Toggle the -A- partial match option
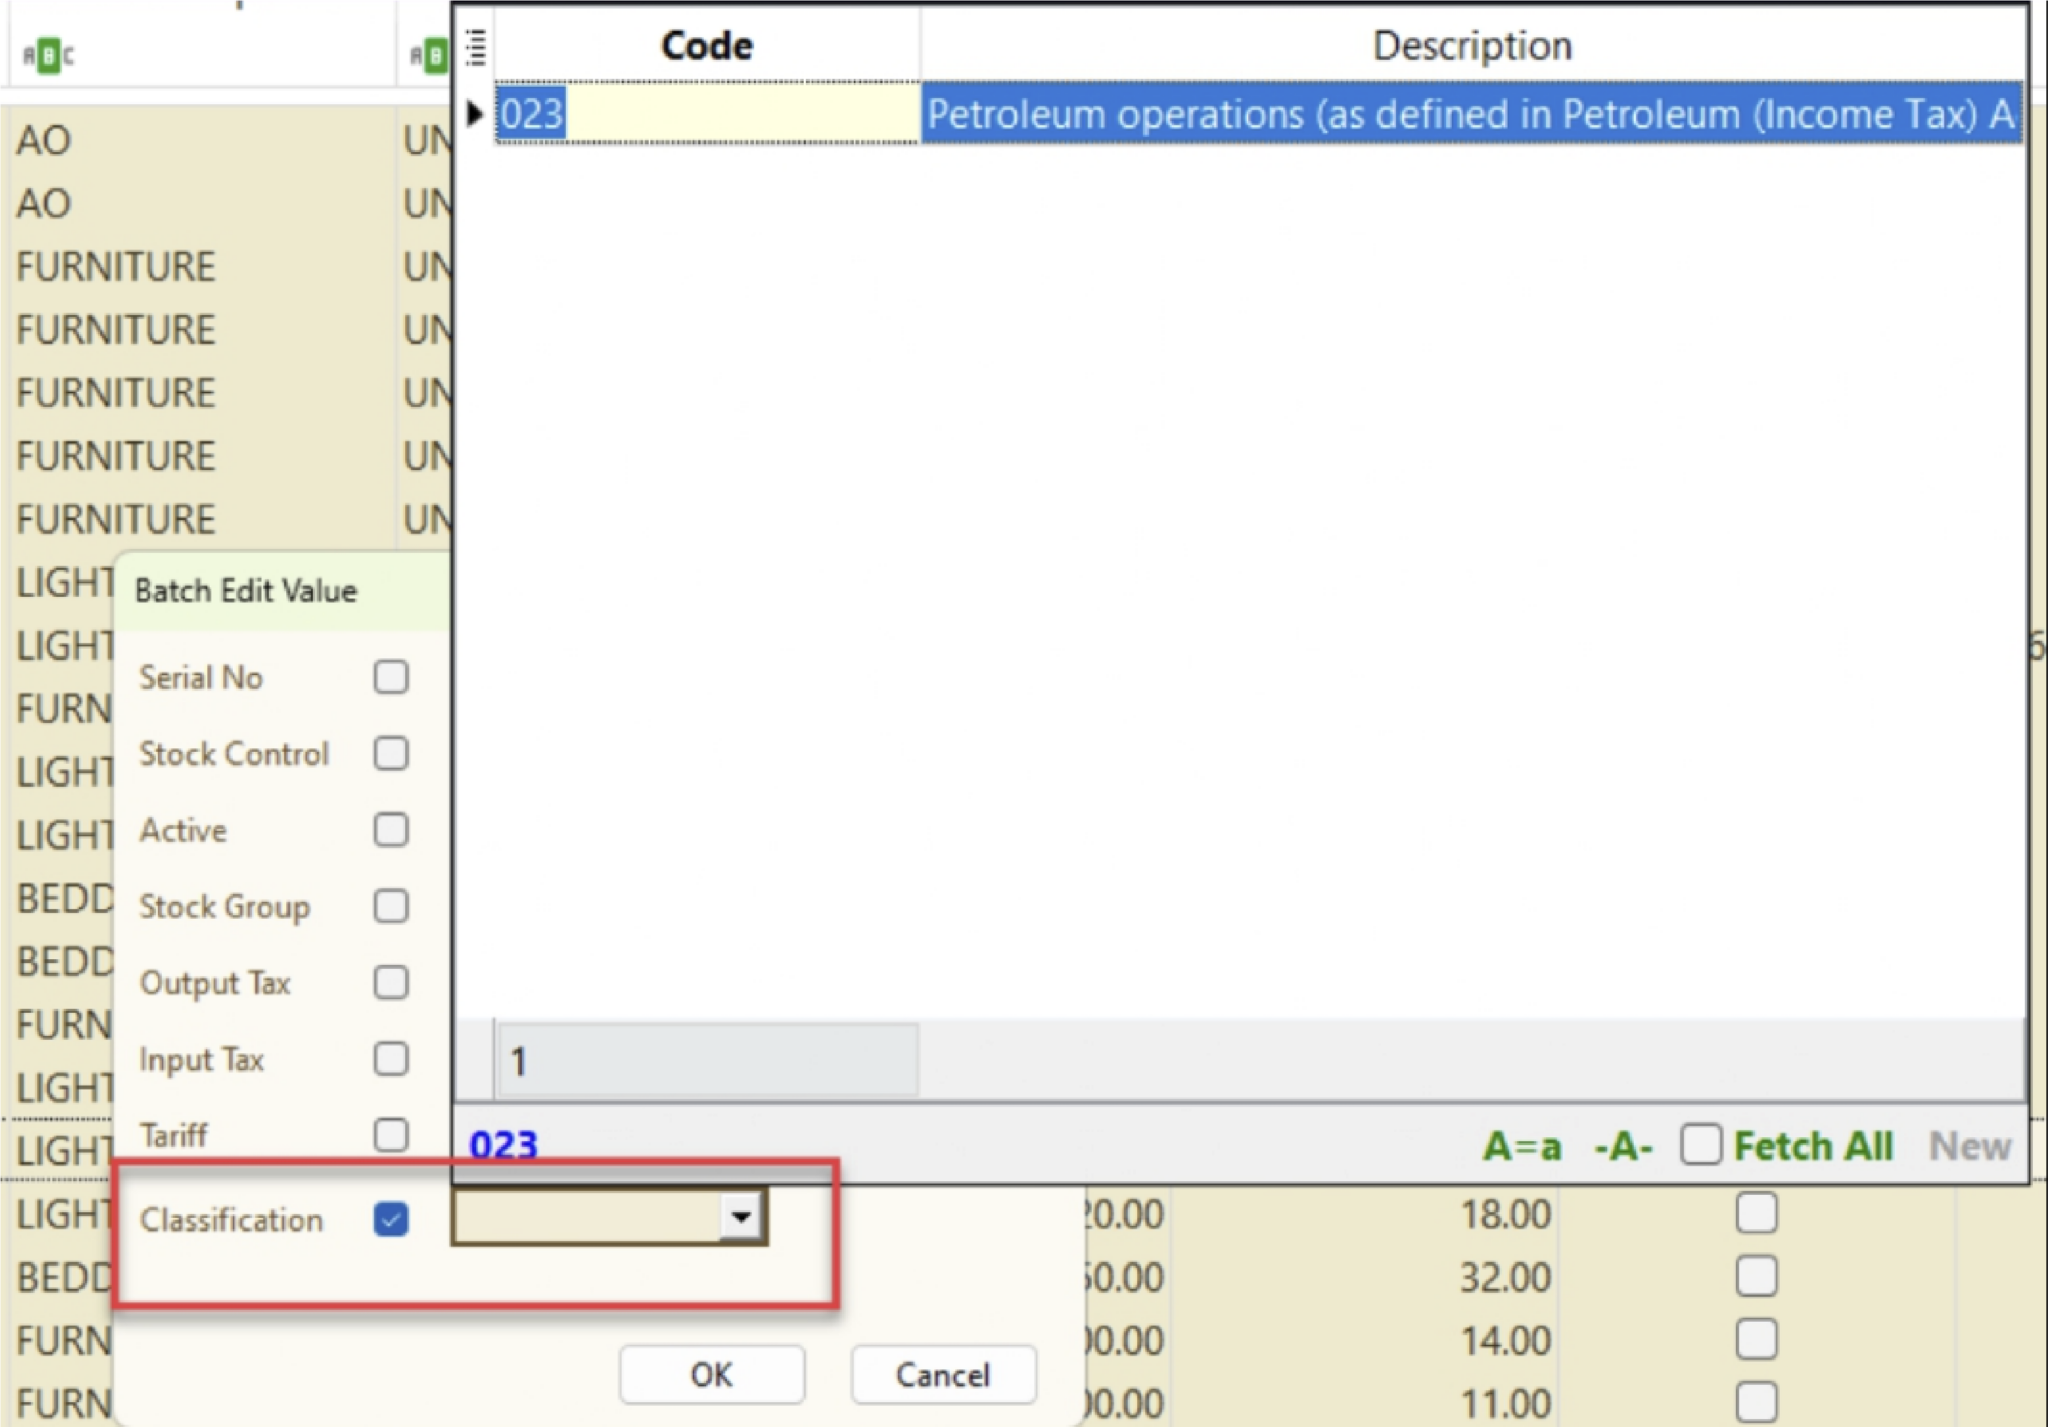2048x1427 pixels. click(x=1623, y=1146)
